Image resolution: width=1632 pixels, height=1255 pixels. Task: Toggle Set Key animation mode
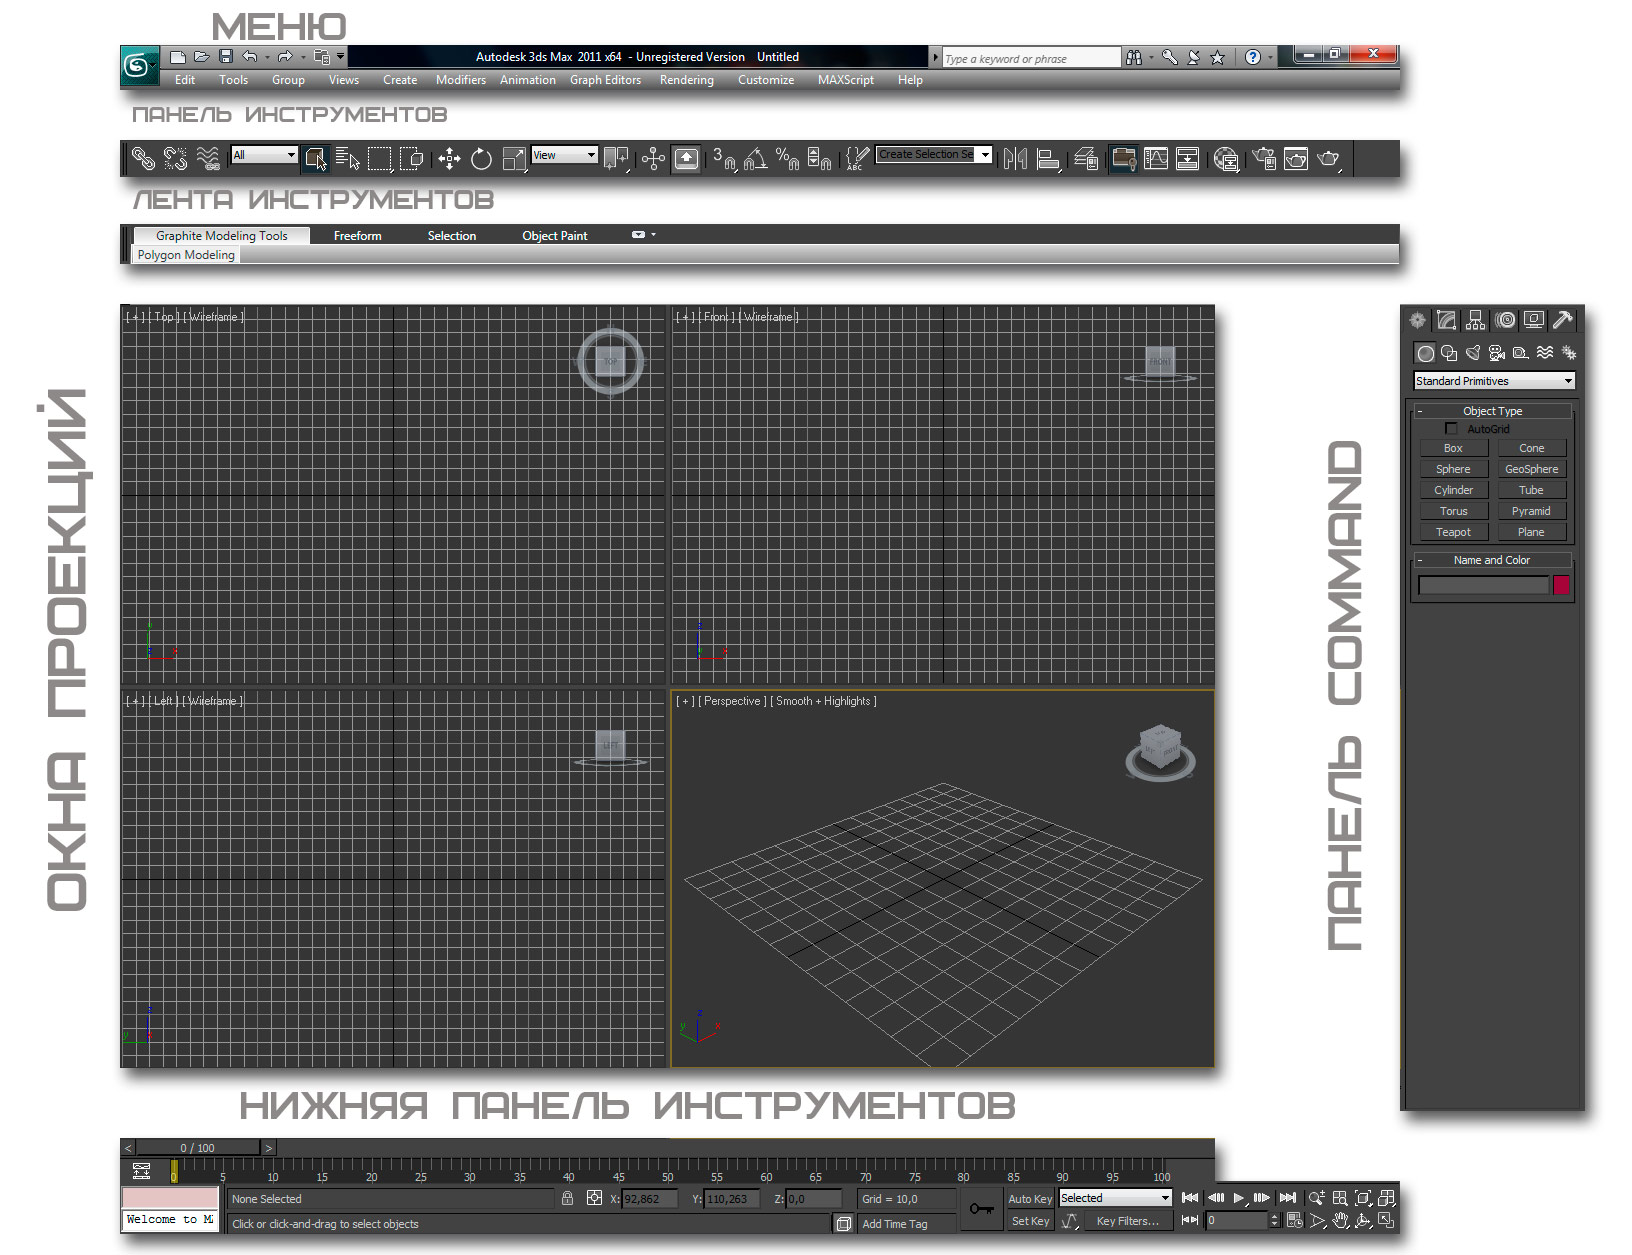[1030, 1221]
